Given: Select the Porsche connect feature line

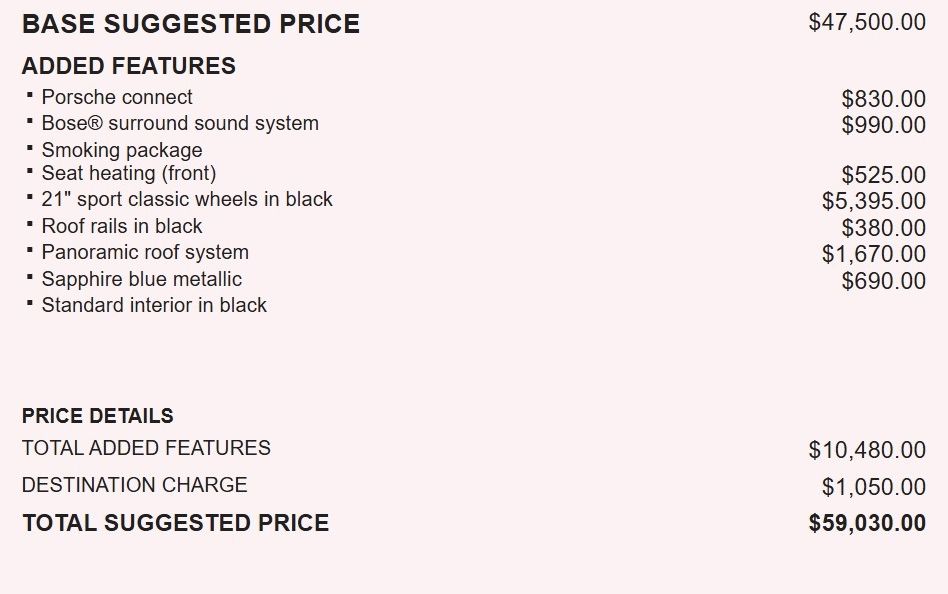Looking at the screenshot, I should coord(117,97).
